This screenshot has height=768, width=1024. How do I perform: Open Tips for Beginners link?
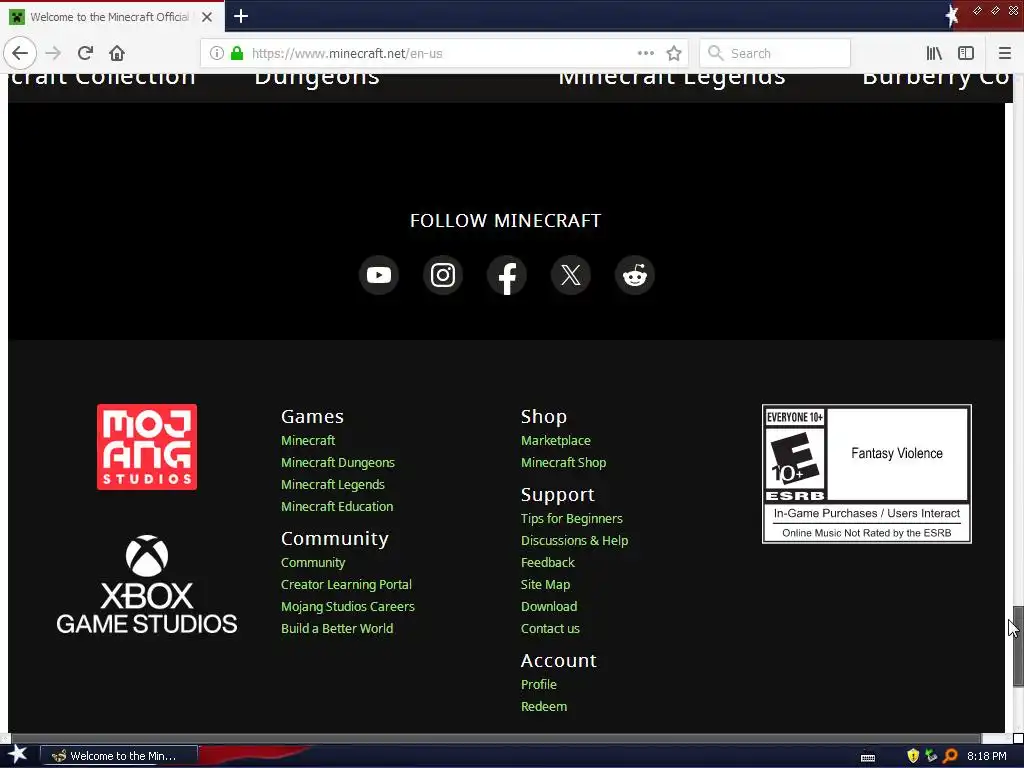click(x=571, y=519)
